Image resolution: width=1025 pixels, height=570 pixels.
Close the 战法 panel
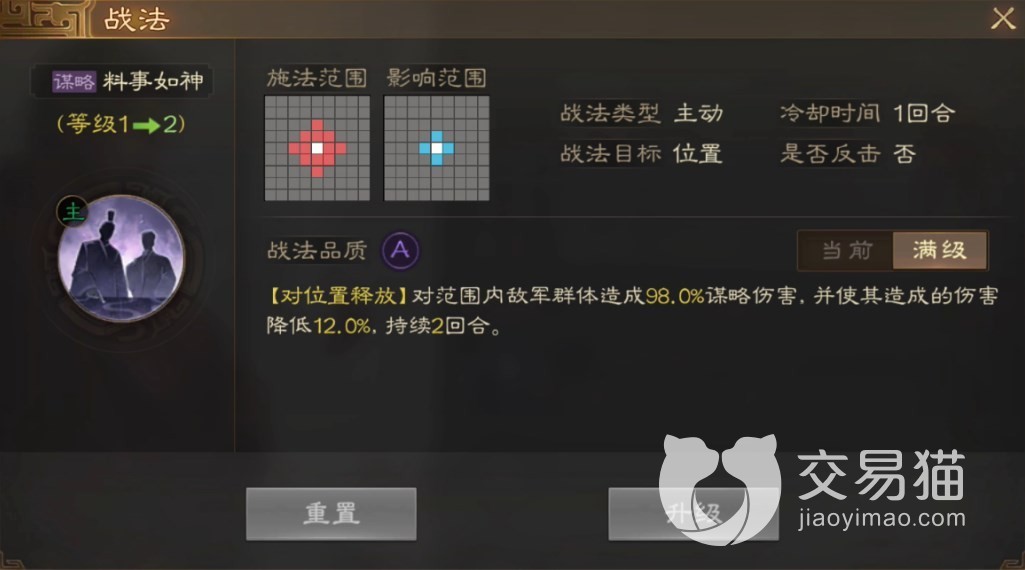point(1002,18)
